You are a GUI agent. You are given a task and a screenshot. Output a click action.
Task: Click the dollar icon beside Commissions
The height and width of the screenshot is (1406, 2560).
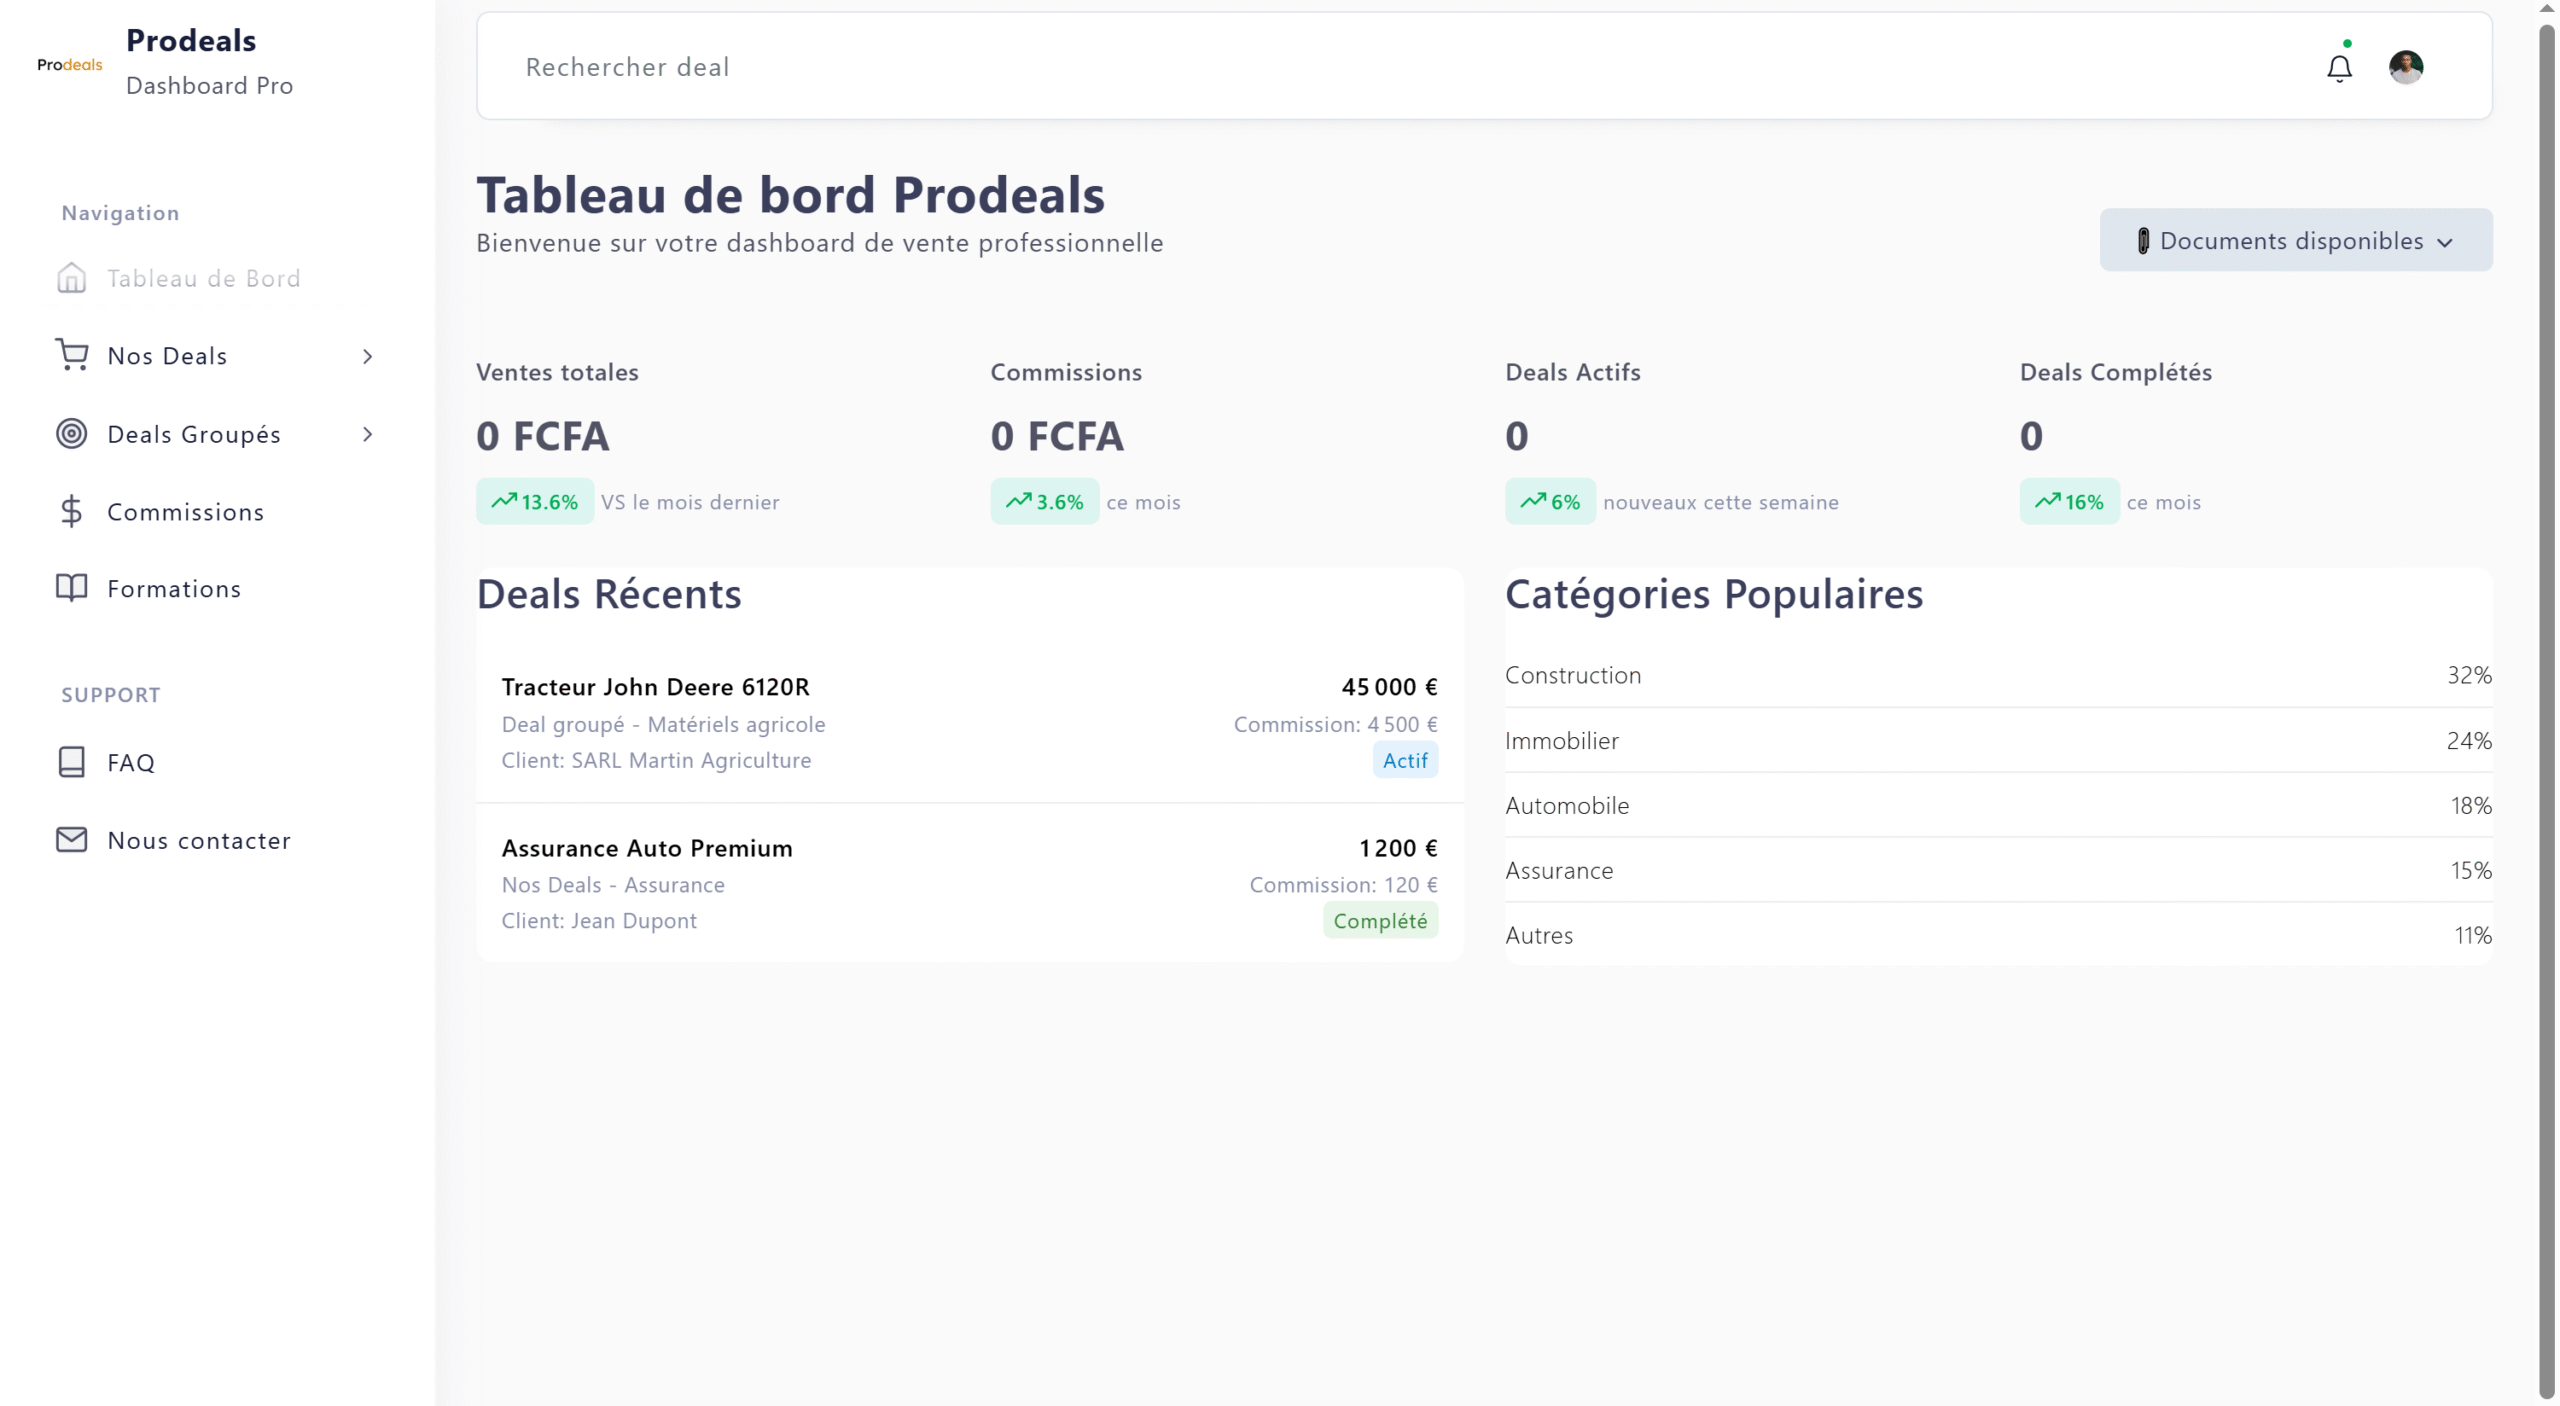coord(71,511)
